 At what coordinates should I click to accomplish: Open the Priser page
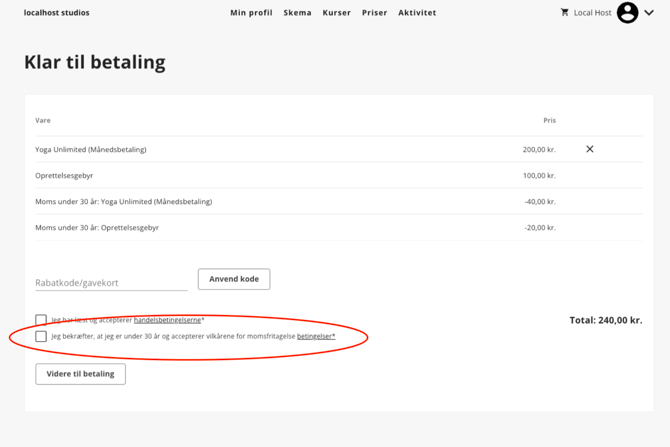(374, 13)
